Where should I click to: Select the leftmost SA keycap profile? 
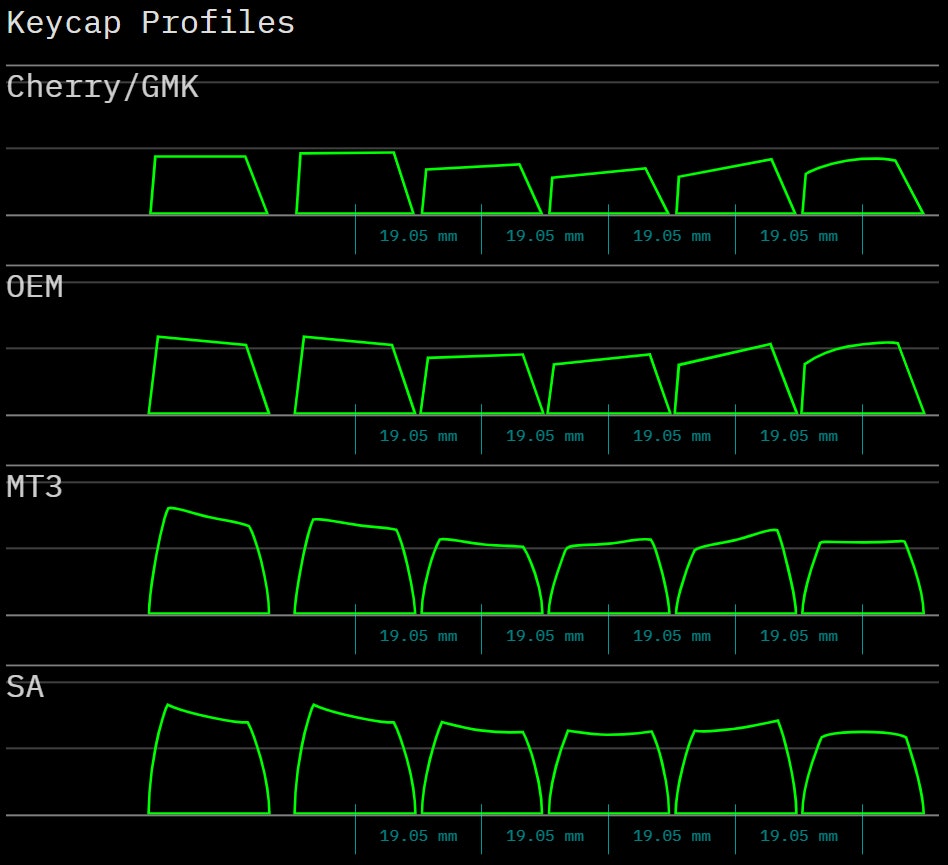(x=208, y=764)
